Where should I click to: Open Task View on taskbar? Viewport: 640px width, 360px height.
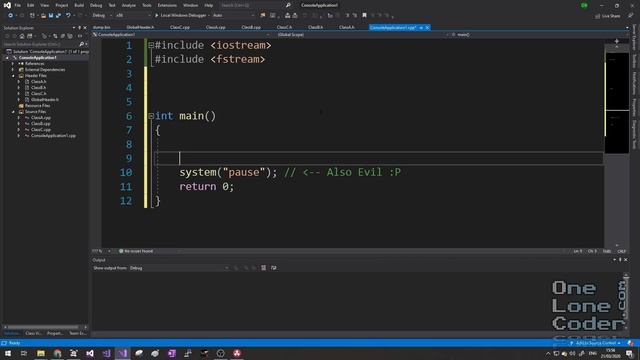click(x=24, y=353)
